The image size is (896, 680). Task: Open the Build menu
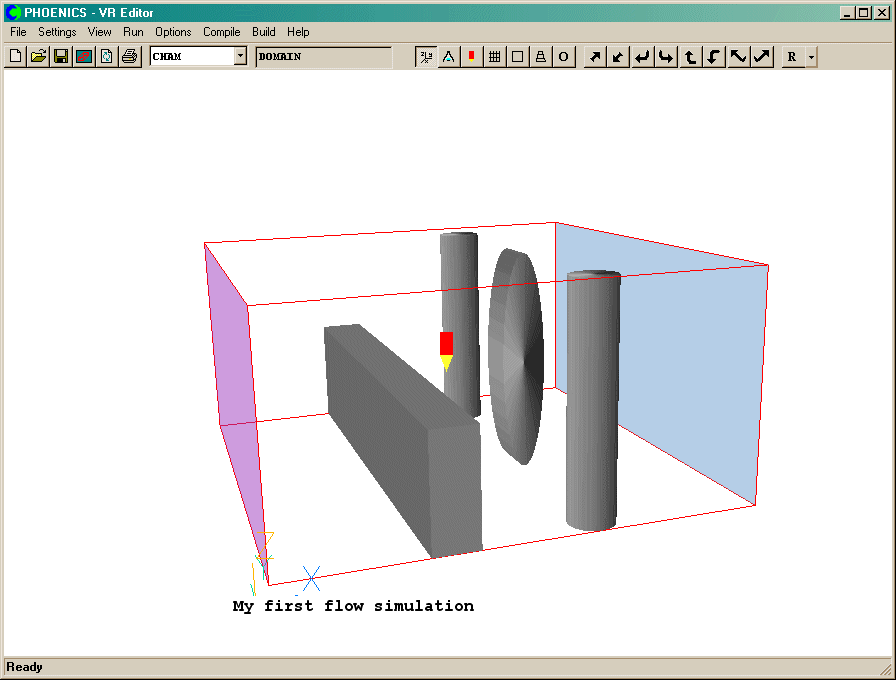click(264, 32)
